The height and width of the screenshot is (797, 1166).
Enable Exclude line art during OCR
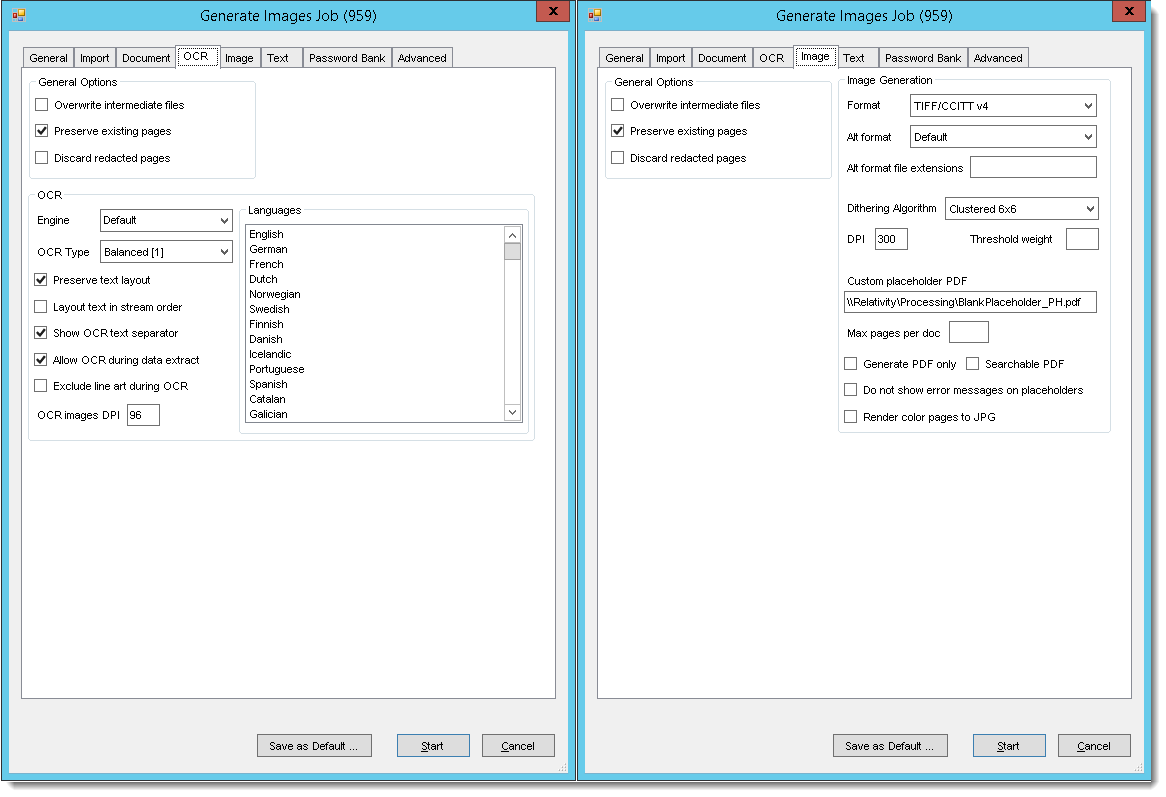(x=41, y=386)
